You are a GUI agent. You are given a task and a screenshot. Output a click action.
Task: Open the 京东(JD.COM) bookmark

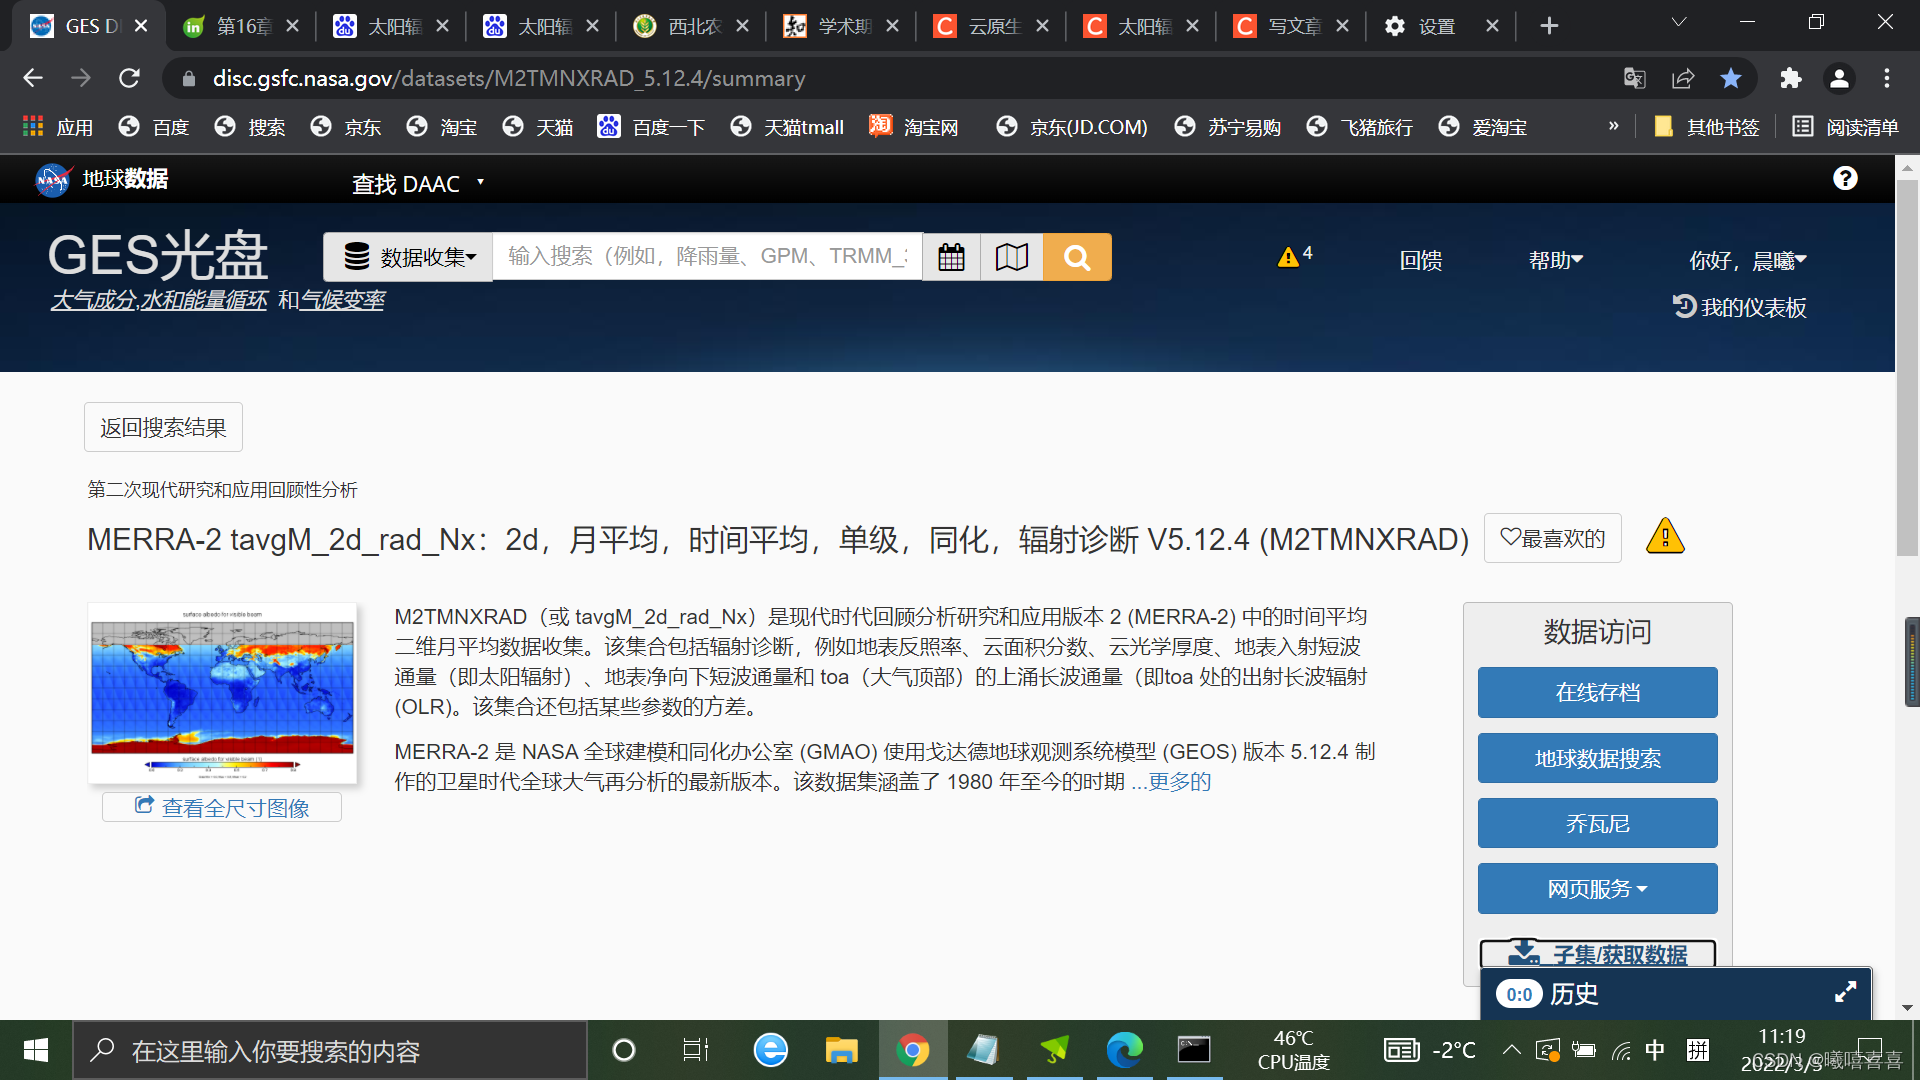click(1073, 127)
